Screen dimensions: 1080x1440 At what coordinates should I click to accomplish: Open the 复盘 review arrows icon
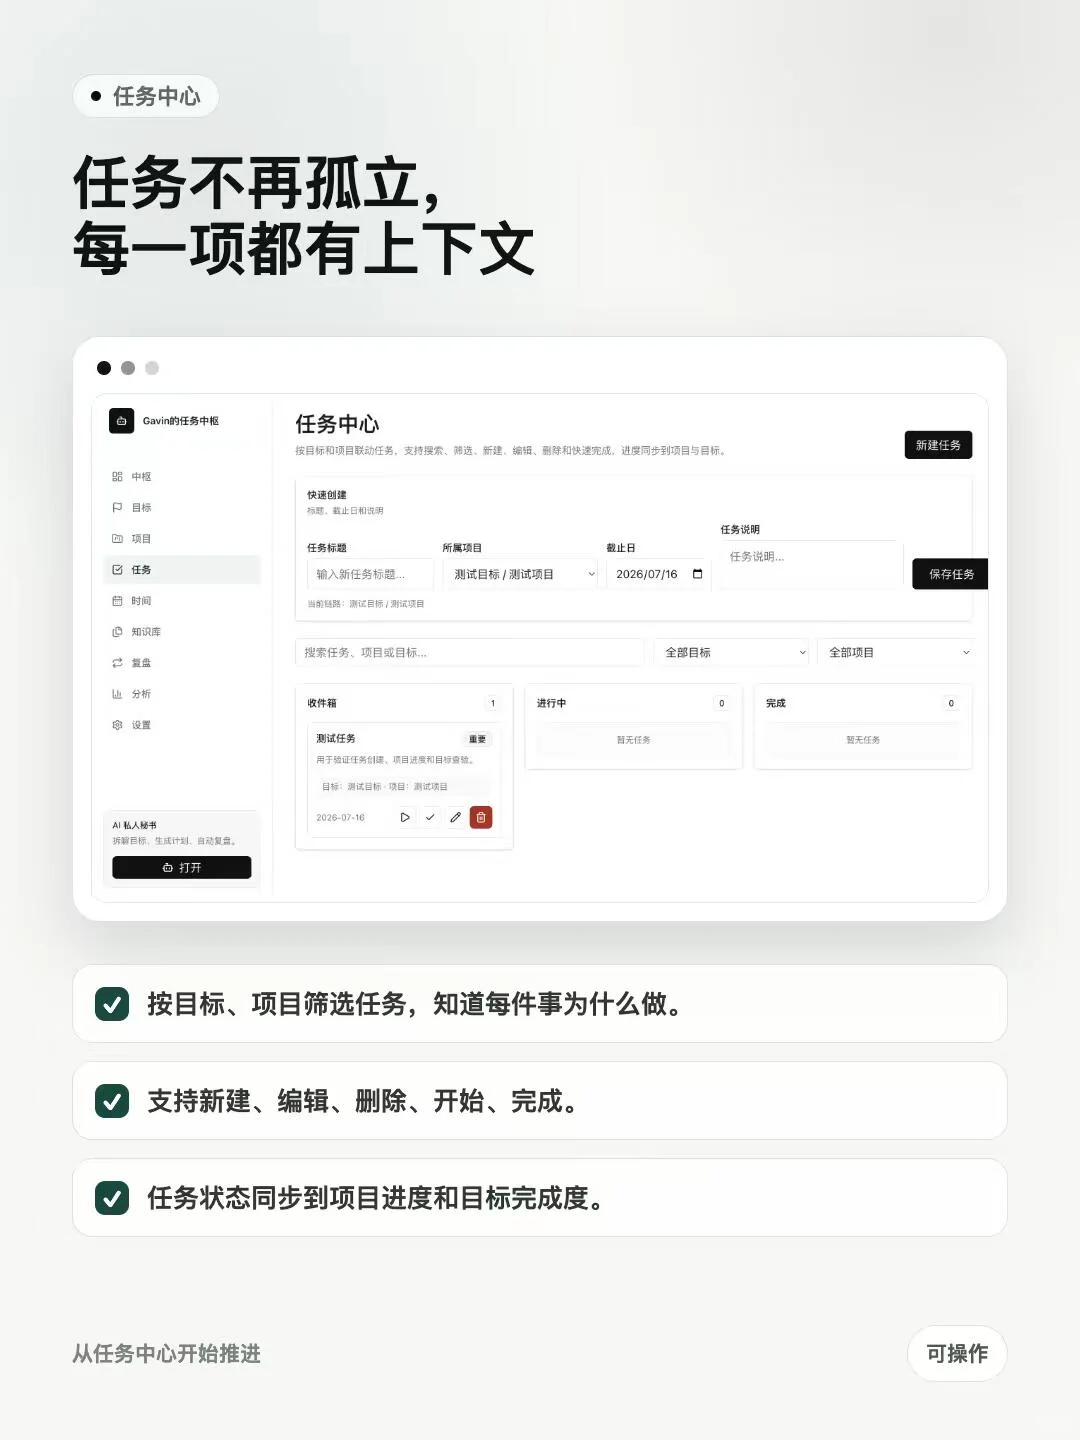(117, 663)
